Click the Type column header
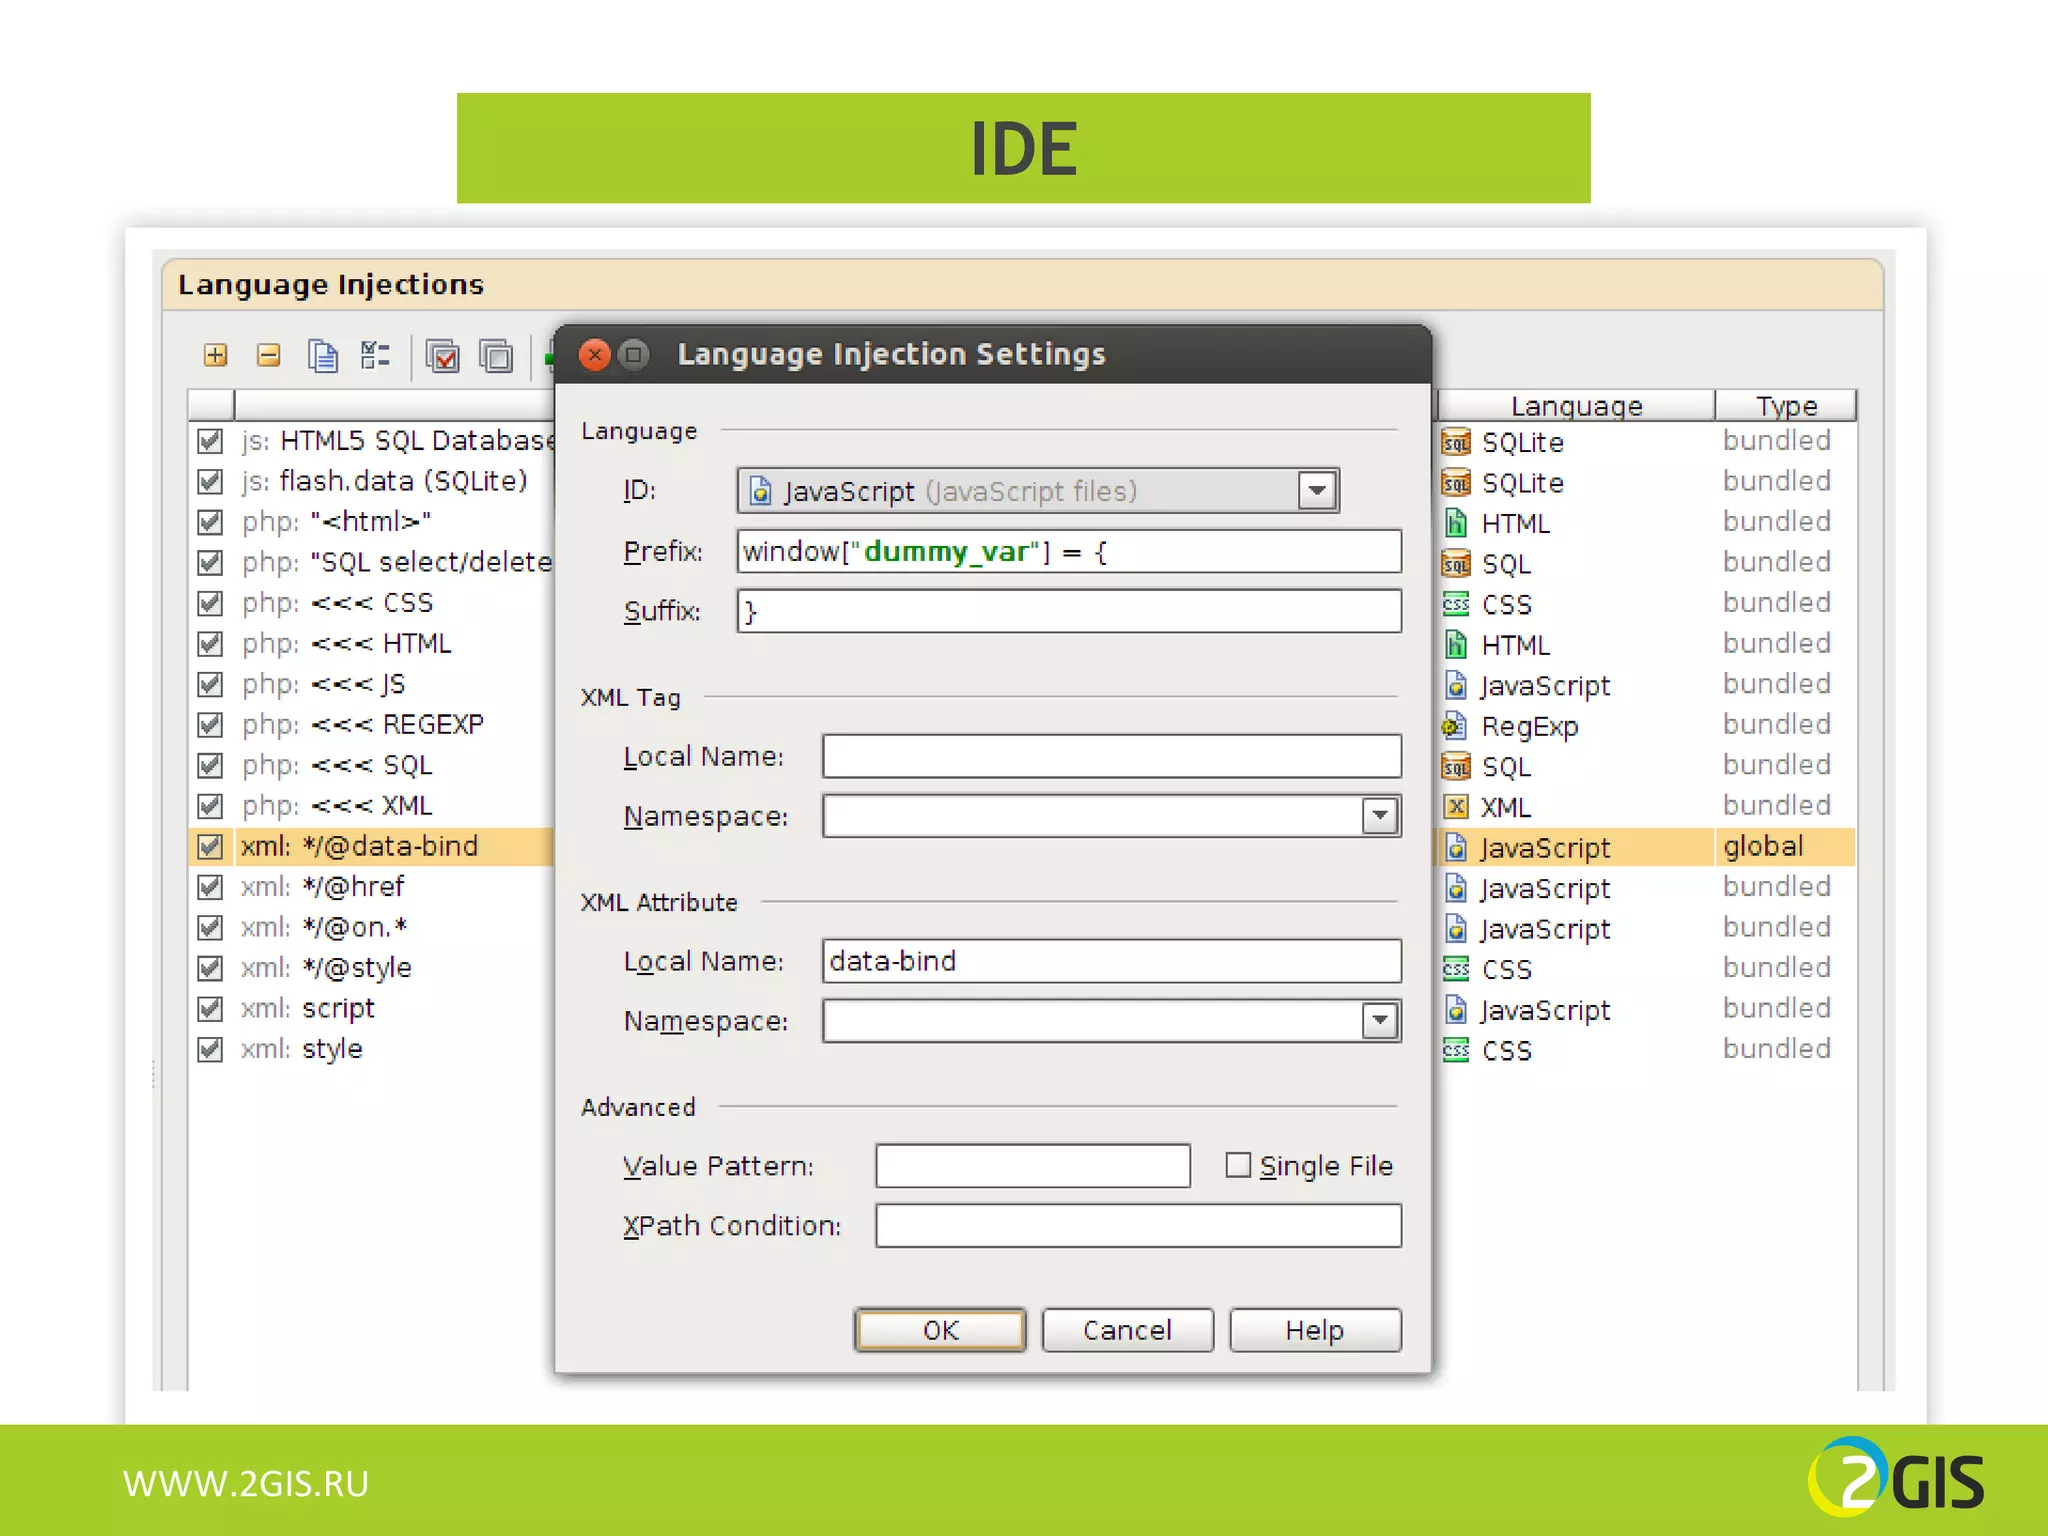This screenshot has width=2048, height=1536. [1786, 406]
